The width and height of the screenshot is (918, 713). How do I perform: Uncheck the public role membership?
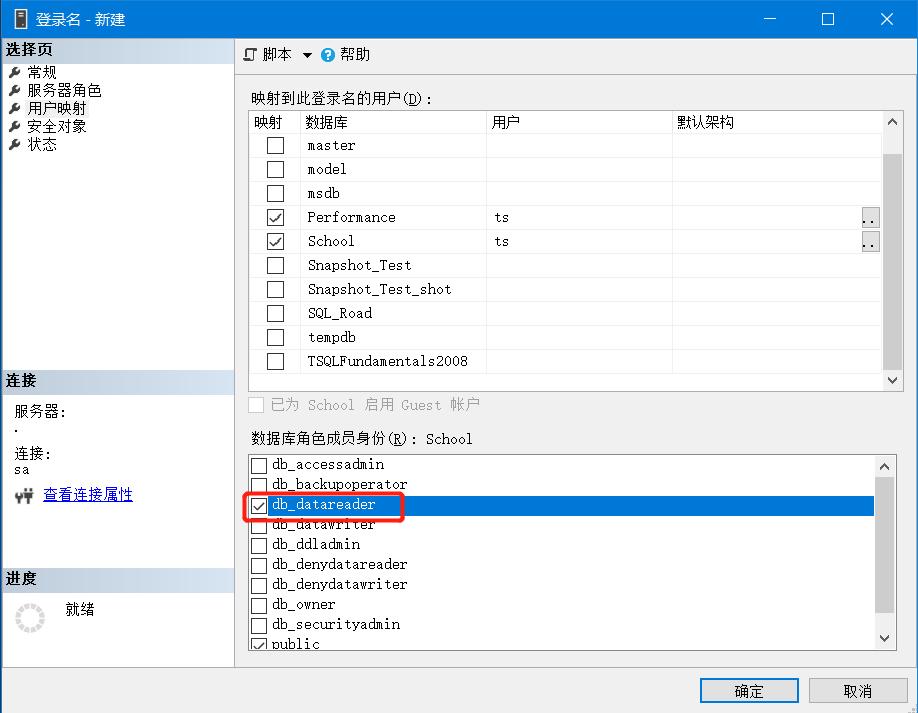coord(259,644)
